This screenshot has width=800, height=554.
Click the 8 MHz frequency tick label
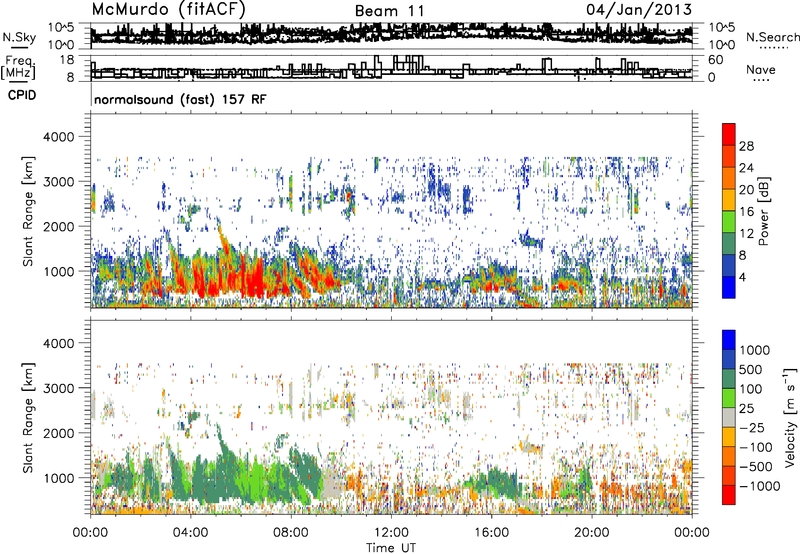click(x=70, y=77)
